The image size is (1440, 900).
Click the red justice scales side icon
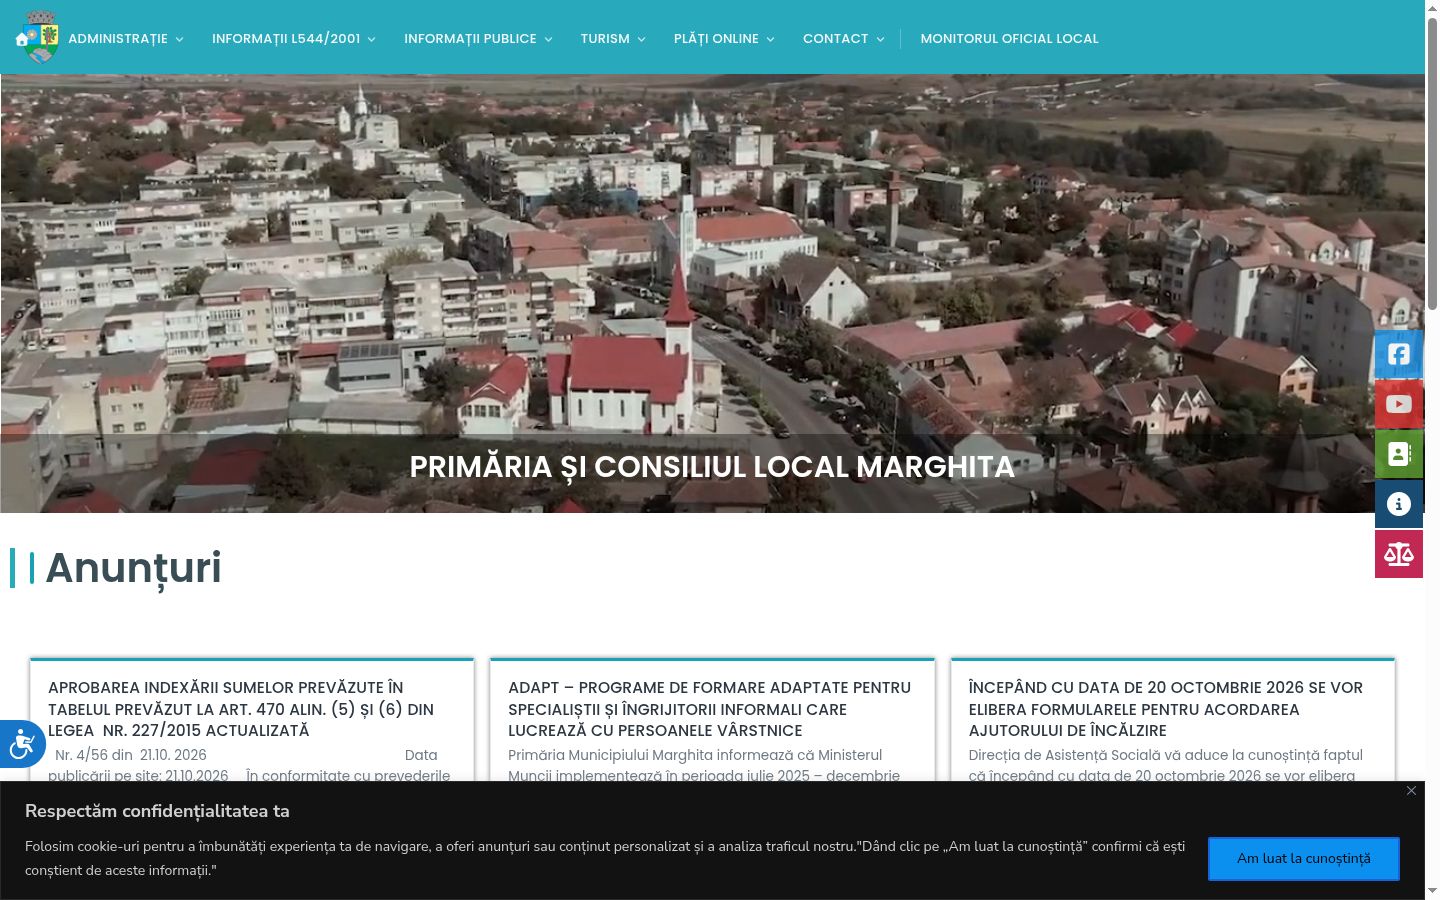(x=1399, y=554)
